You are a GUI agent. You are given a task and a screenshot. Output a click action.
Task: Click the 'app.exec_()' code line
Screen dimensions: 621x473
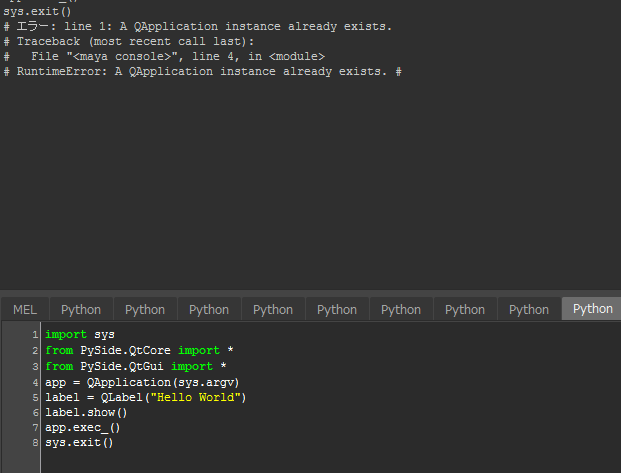coord(82,427)
